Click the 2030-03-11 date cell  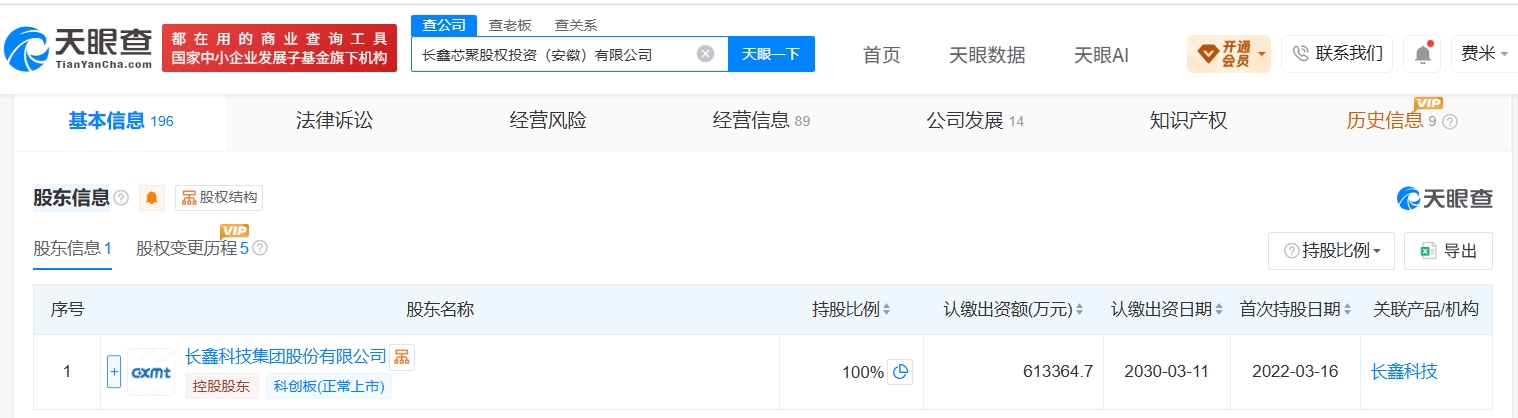point(1167,372)
